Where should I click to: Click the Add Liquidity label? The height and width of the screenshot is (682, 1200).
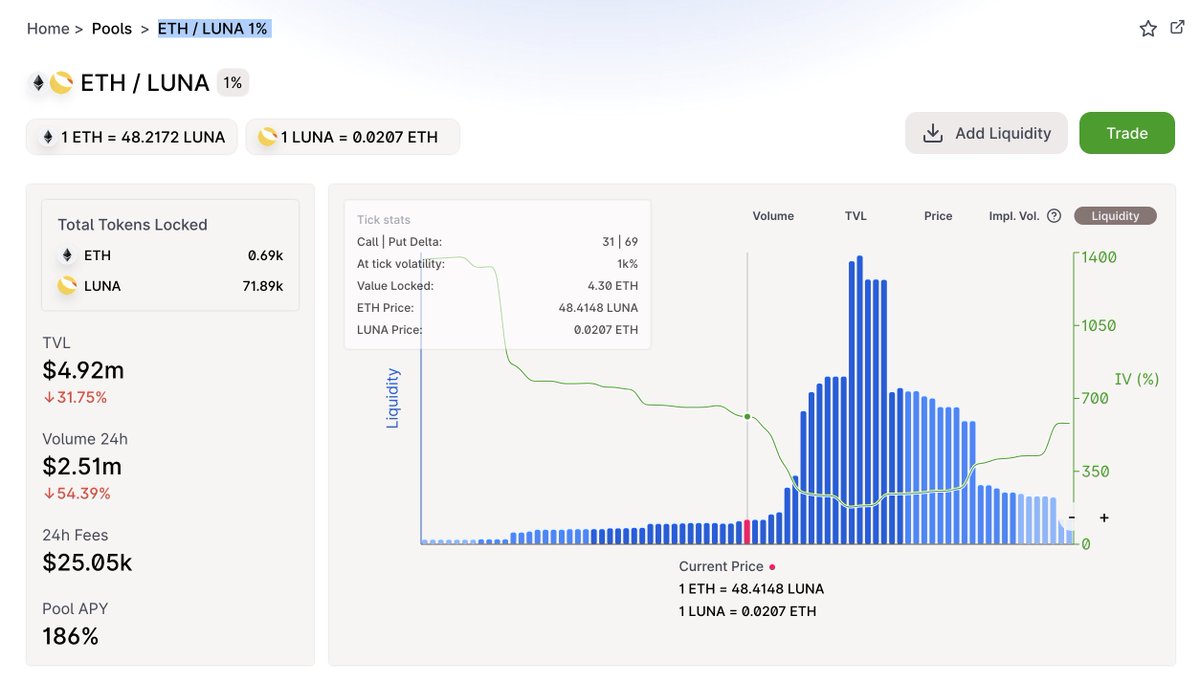(1003, 133)
